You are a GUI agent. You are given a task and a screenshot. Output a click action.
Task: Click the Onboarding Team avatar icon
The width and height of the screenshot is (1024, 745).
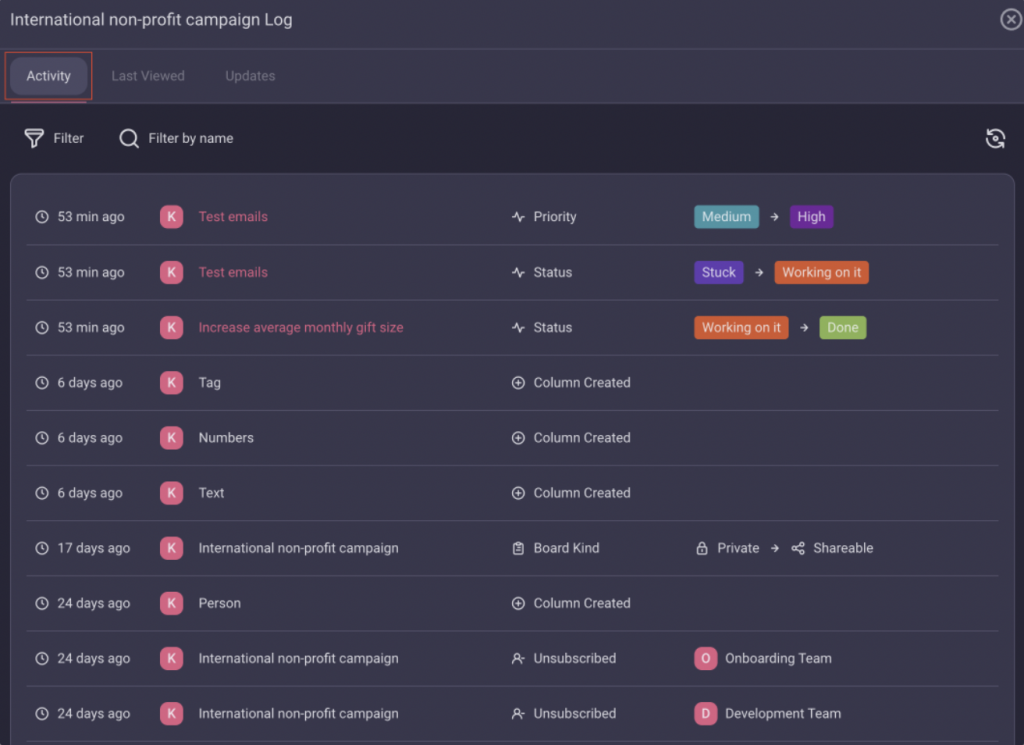click(x=706, y=658)
